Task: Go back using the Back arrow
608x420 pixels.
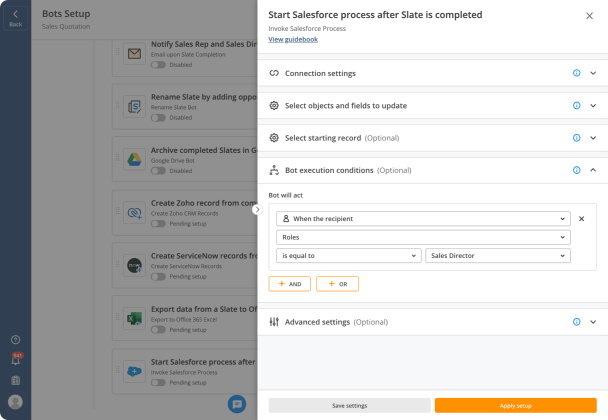Action: coord(15,18)
